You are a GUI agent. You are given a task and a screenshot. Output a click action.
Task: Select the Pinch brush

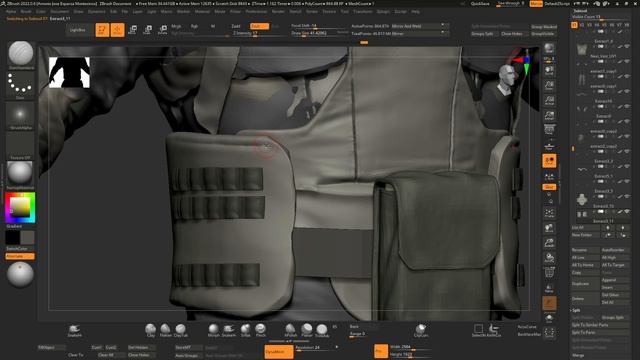click(x=260, y=330)
